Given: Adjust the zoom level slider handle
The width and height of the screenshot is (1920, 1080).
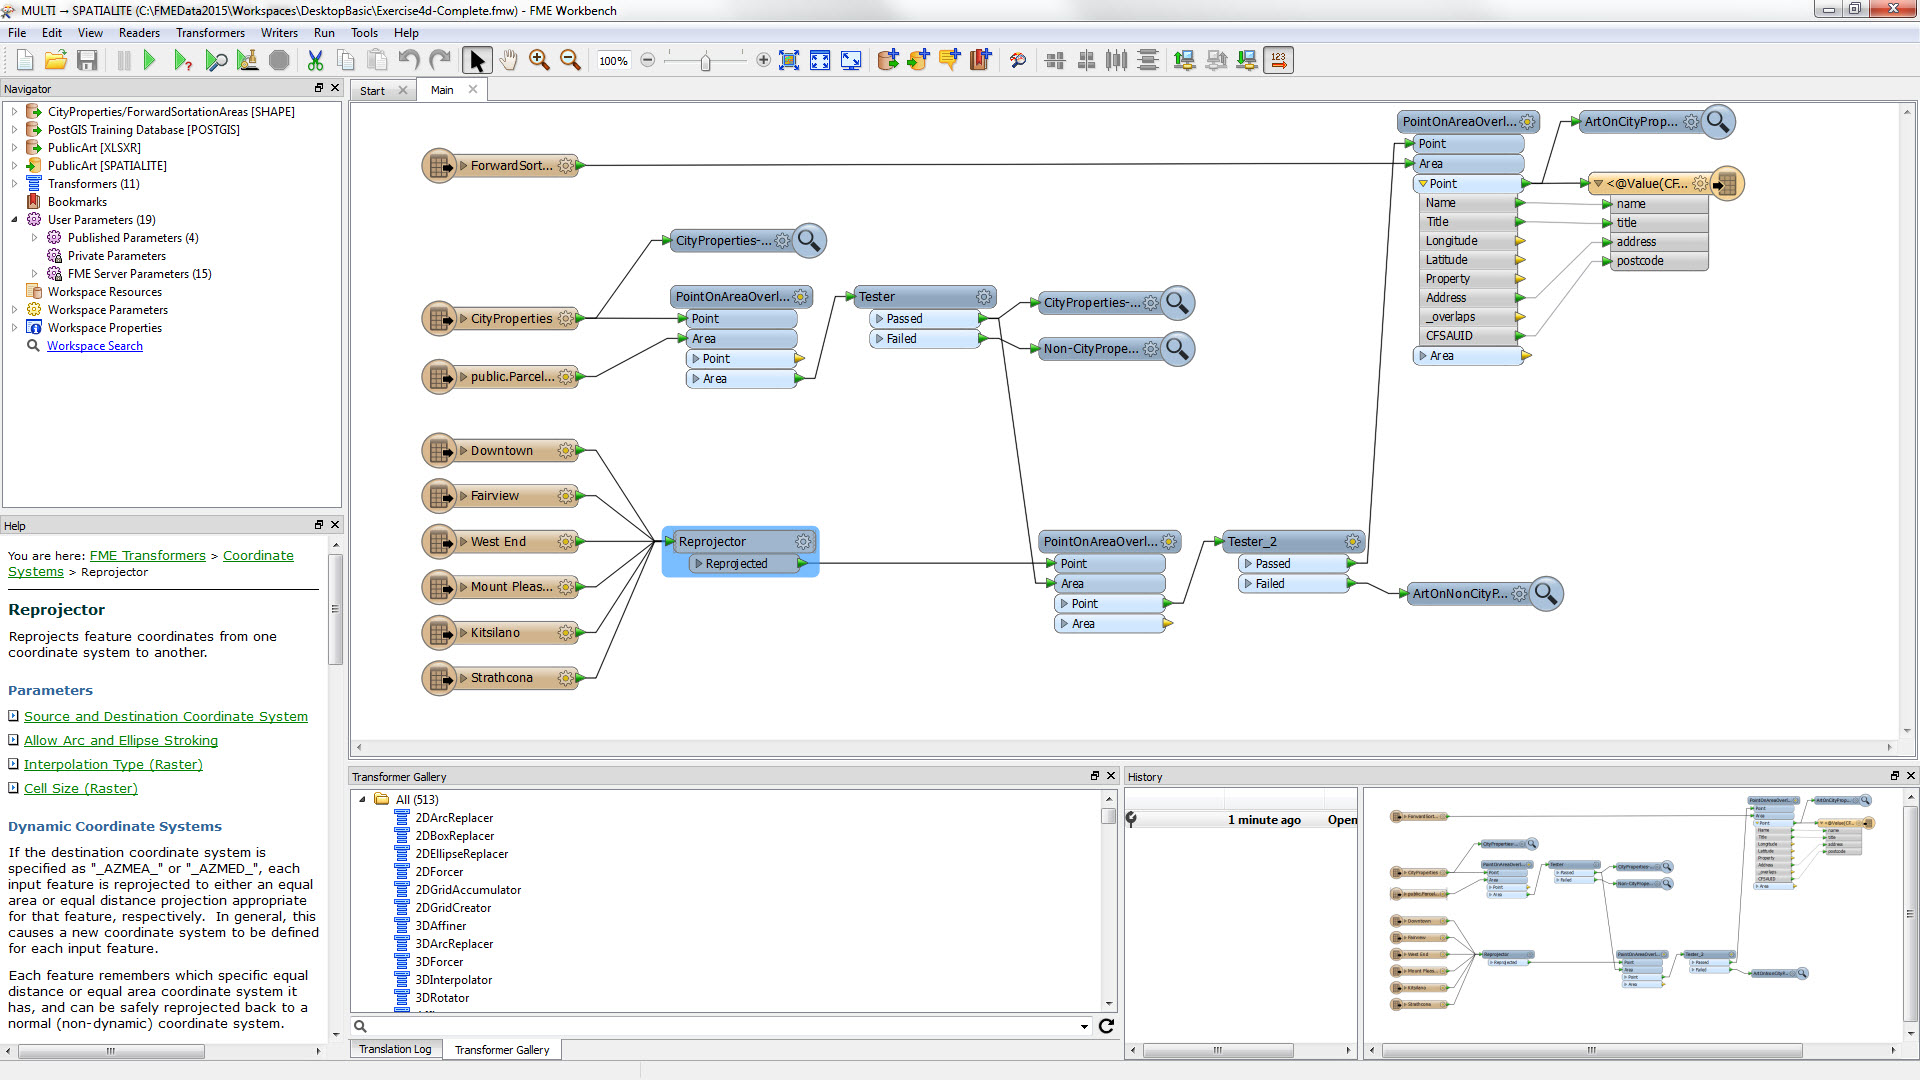Looking at the screenshot, I should tap(705, 62).
